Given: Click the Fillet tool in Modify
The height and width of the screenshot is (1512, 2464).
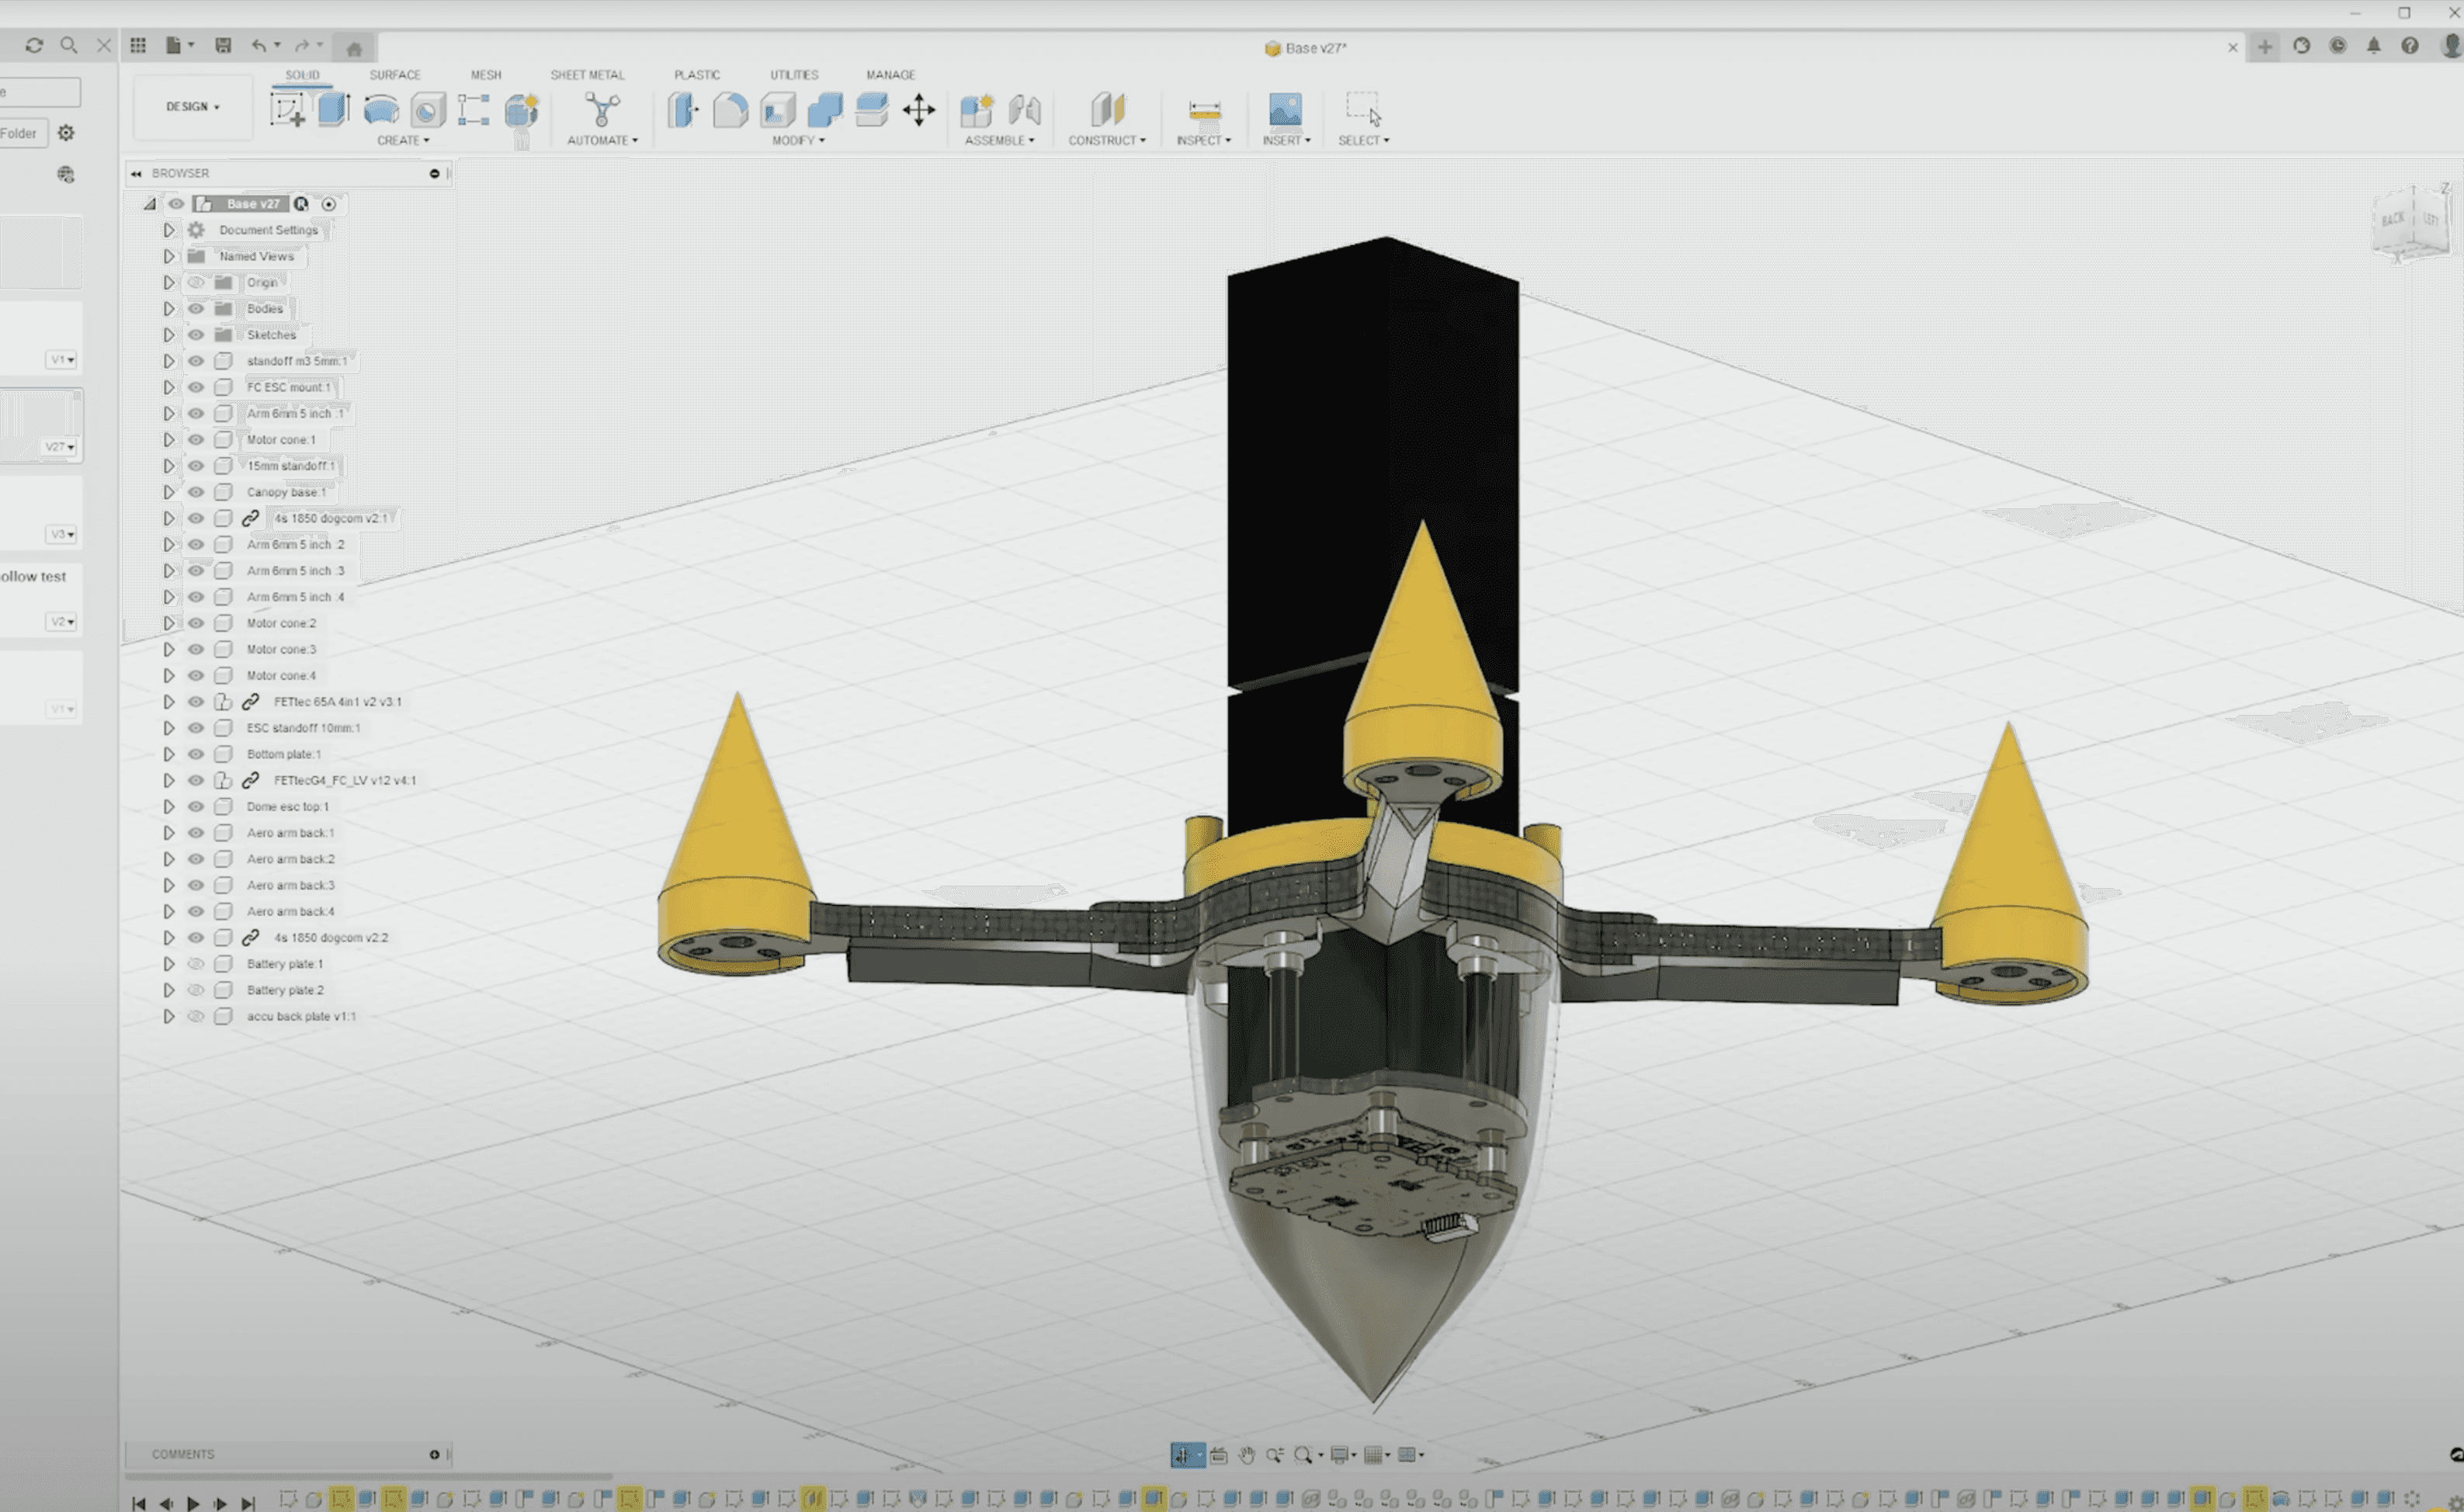Looking at the screenshot, I should (x=730, y=110).
